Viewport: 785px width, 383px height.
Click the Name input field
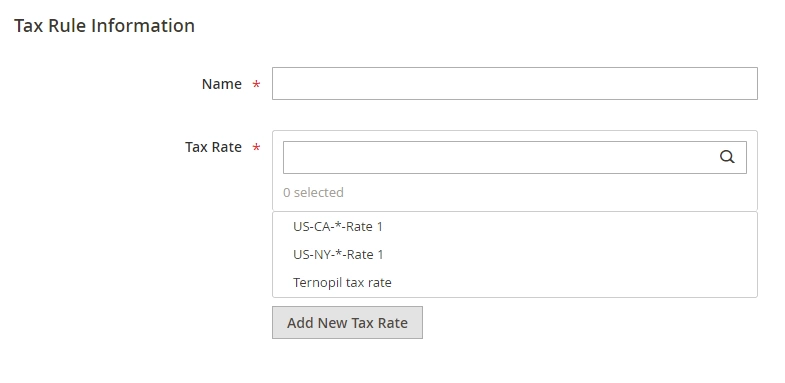515,84
